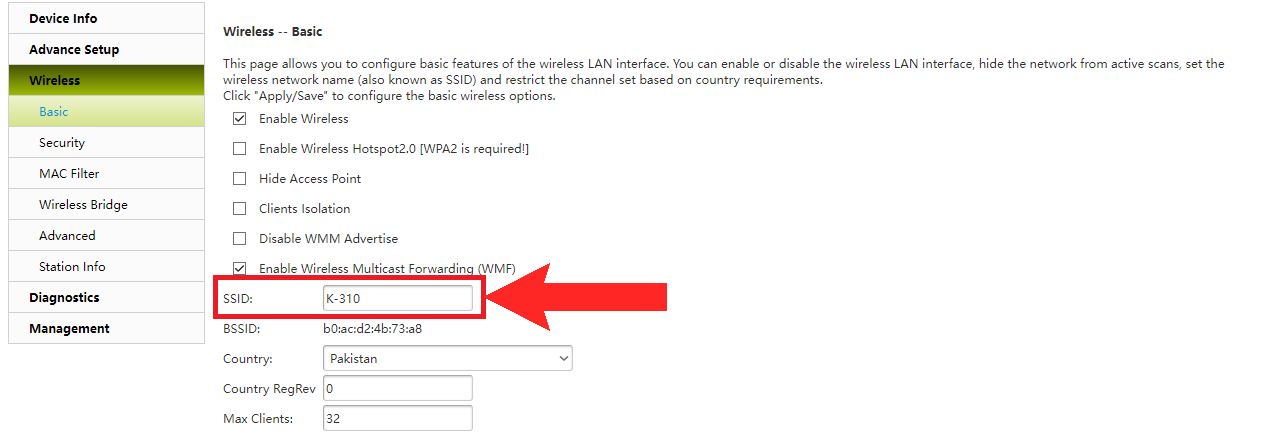Toggle Enable Wireless Multicast Forwarding checkbox
Image resolution: width=1276 pixels, height=444 pixels.
pyautogui.click(x=239, y=268)
